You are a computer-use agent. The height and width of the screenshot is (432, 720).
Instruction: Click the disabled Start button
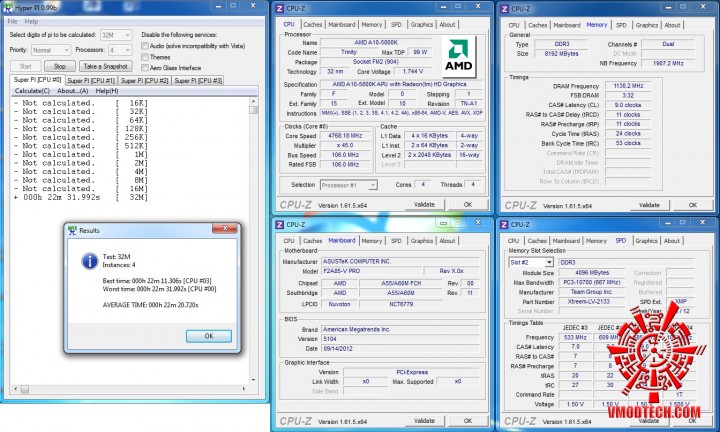pyautogui.click(x=25, y=66)
